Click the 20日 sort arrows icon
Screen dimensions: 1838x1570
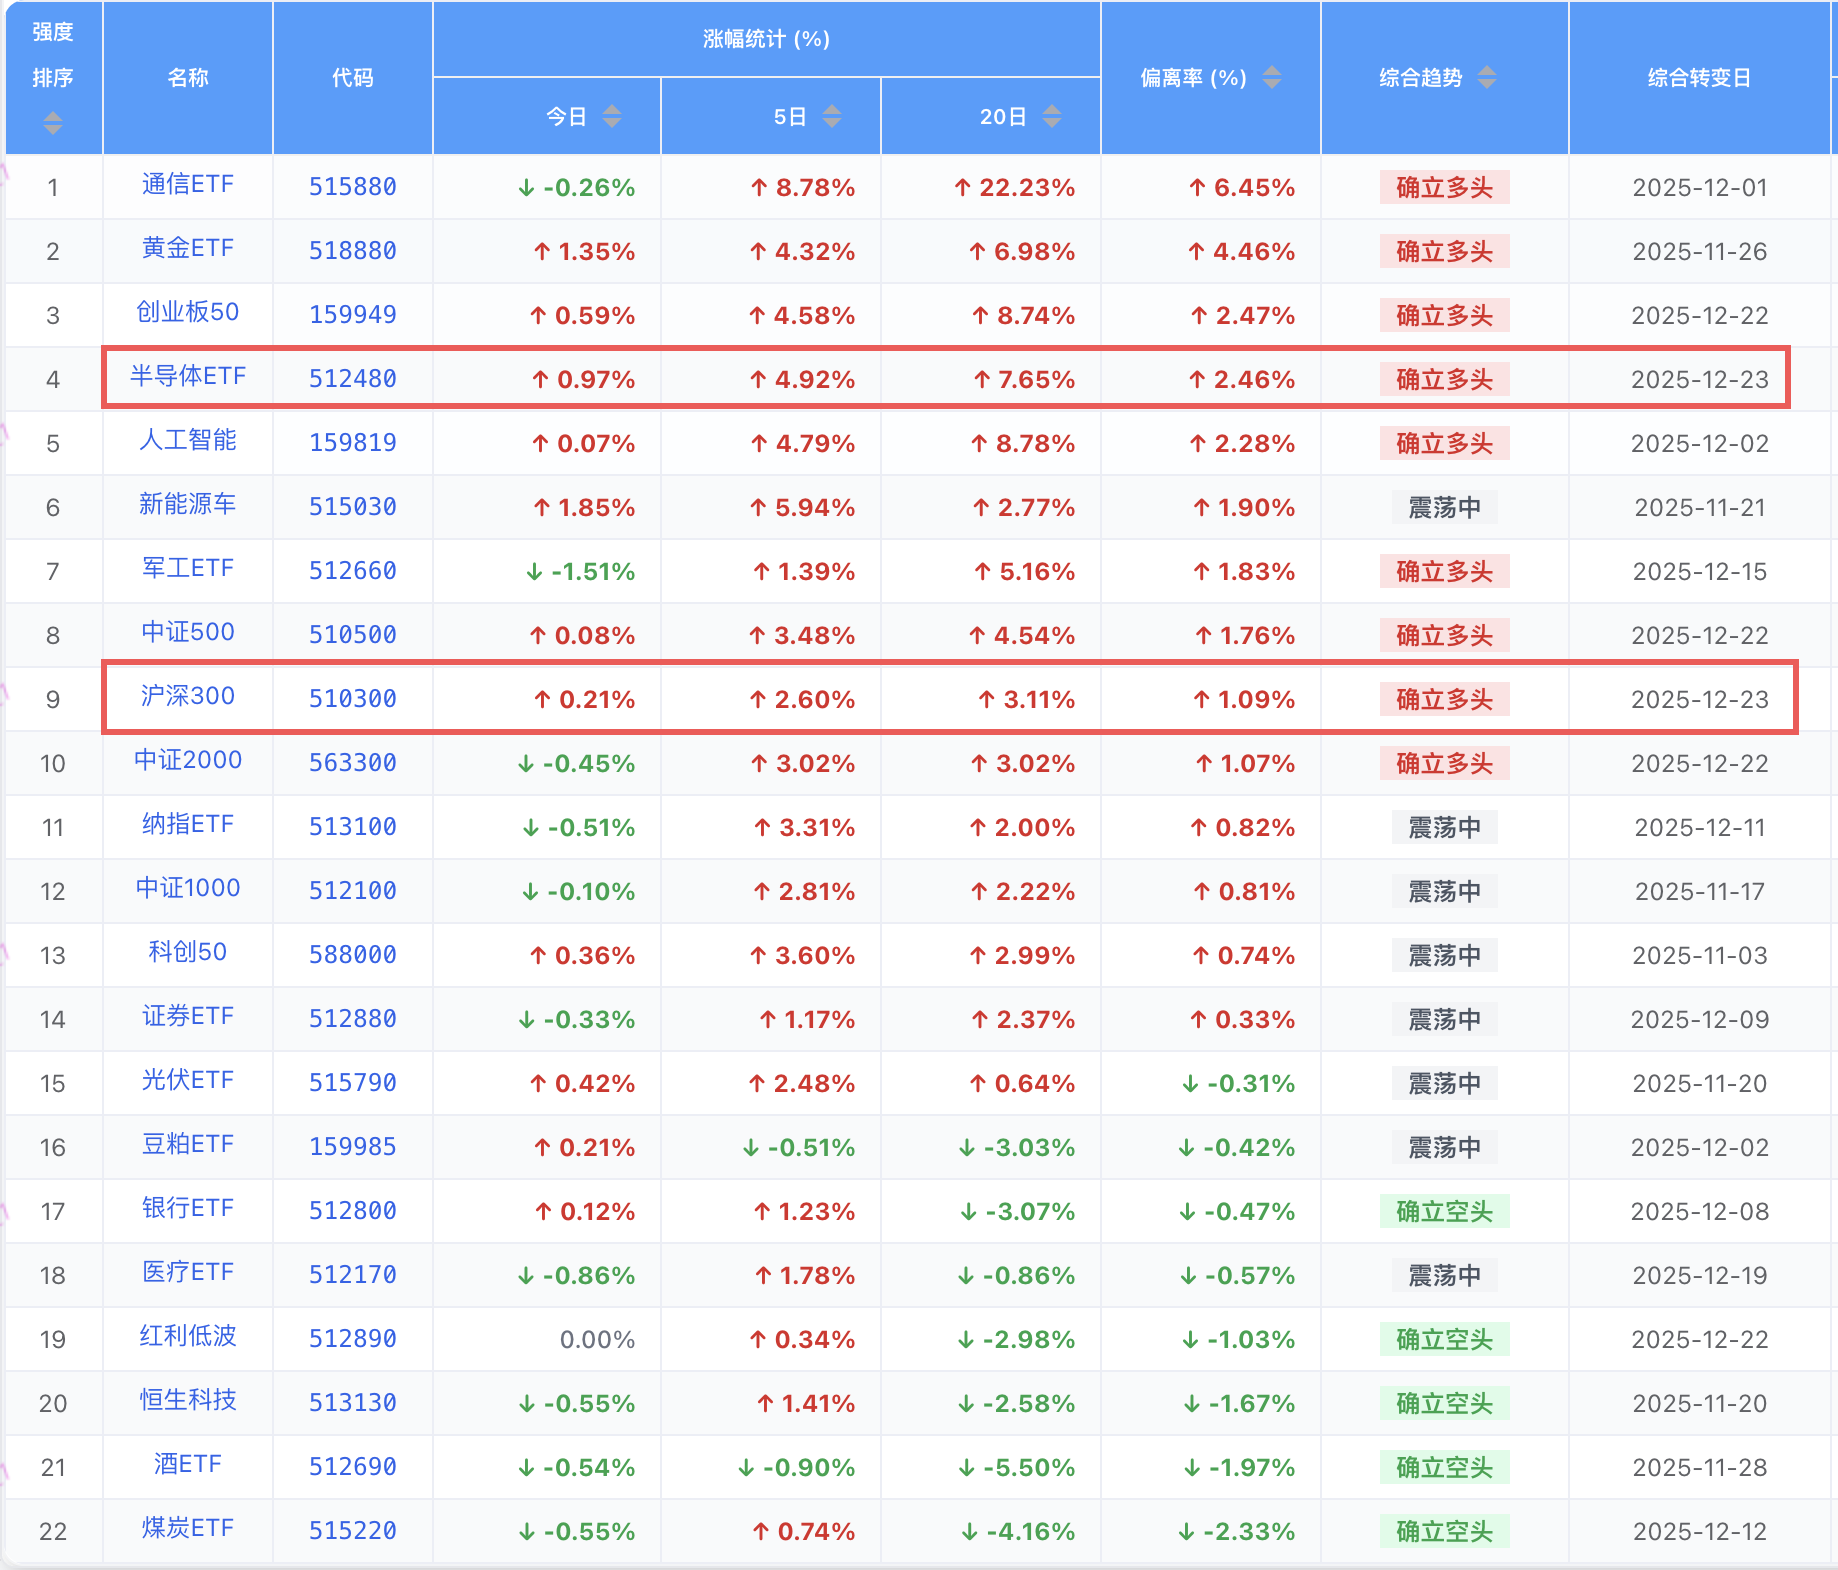pos(1052,117)
